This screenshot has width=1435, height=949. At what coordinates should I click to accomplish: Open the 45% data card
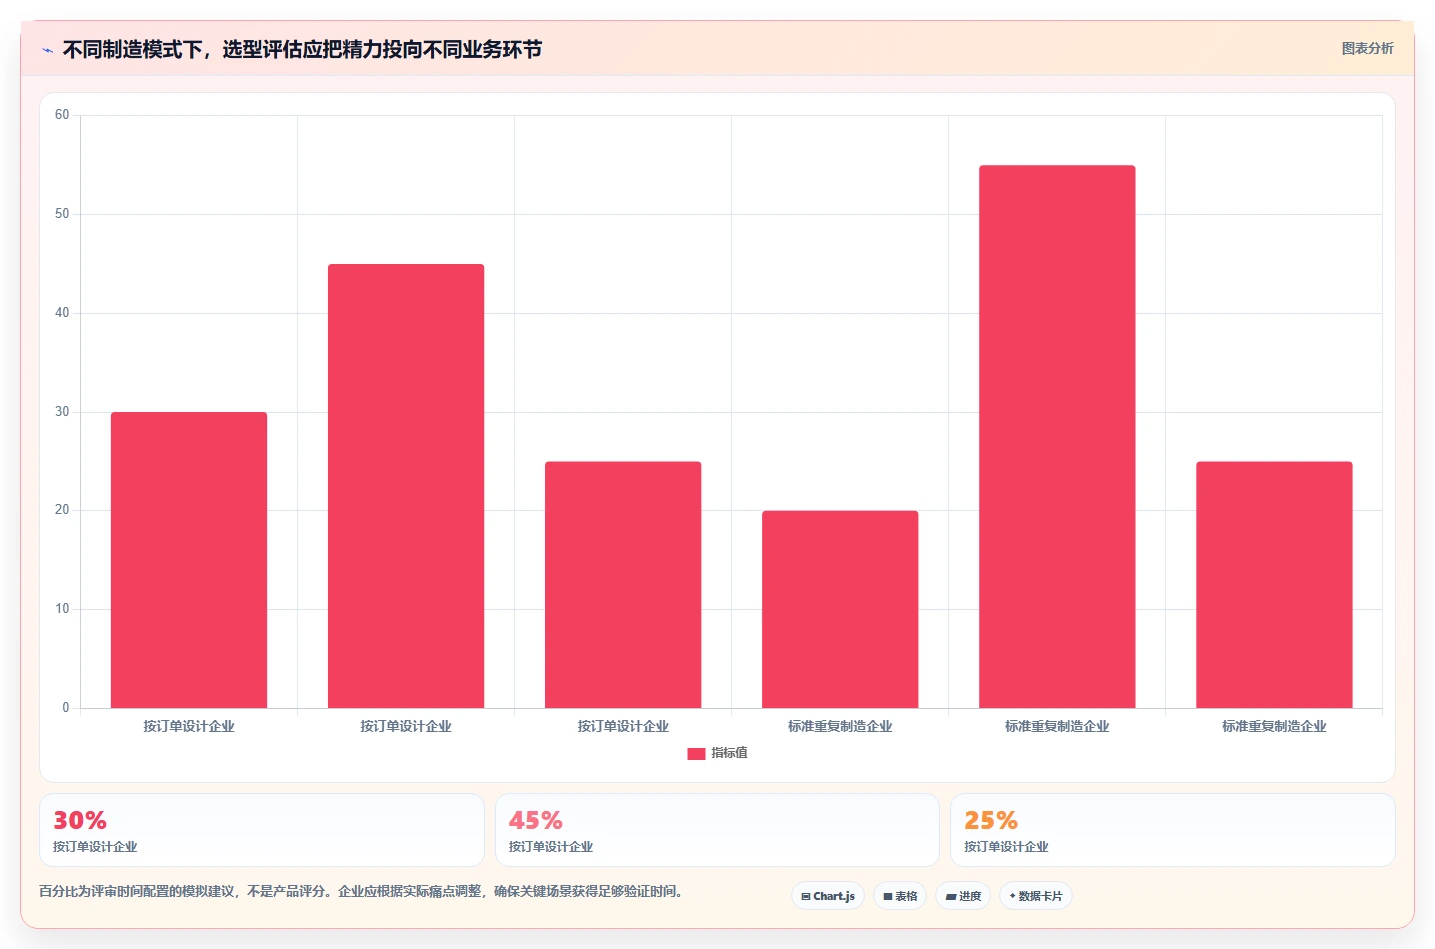tap(717, 830)
